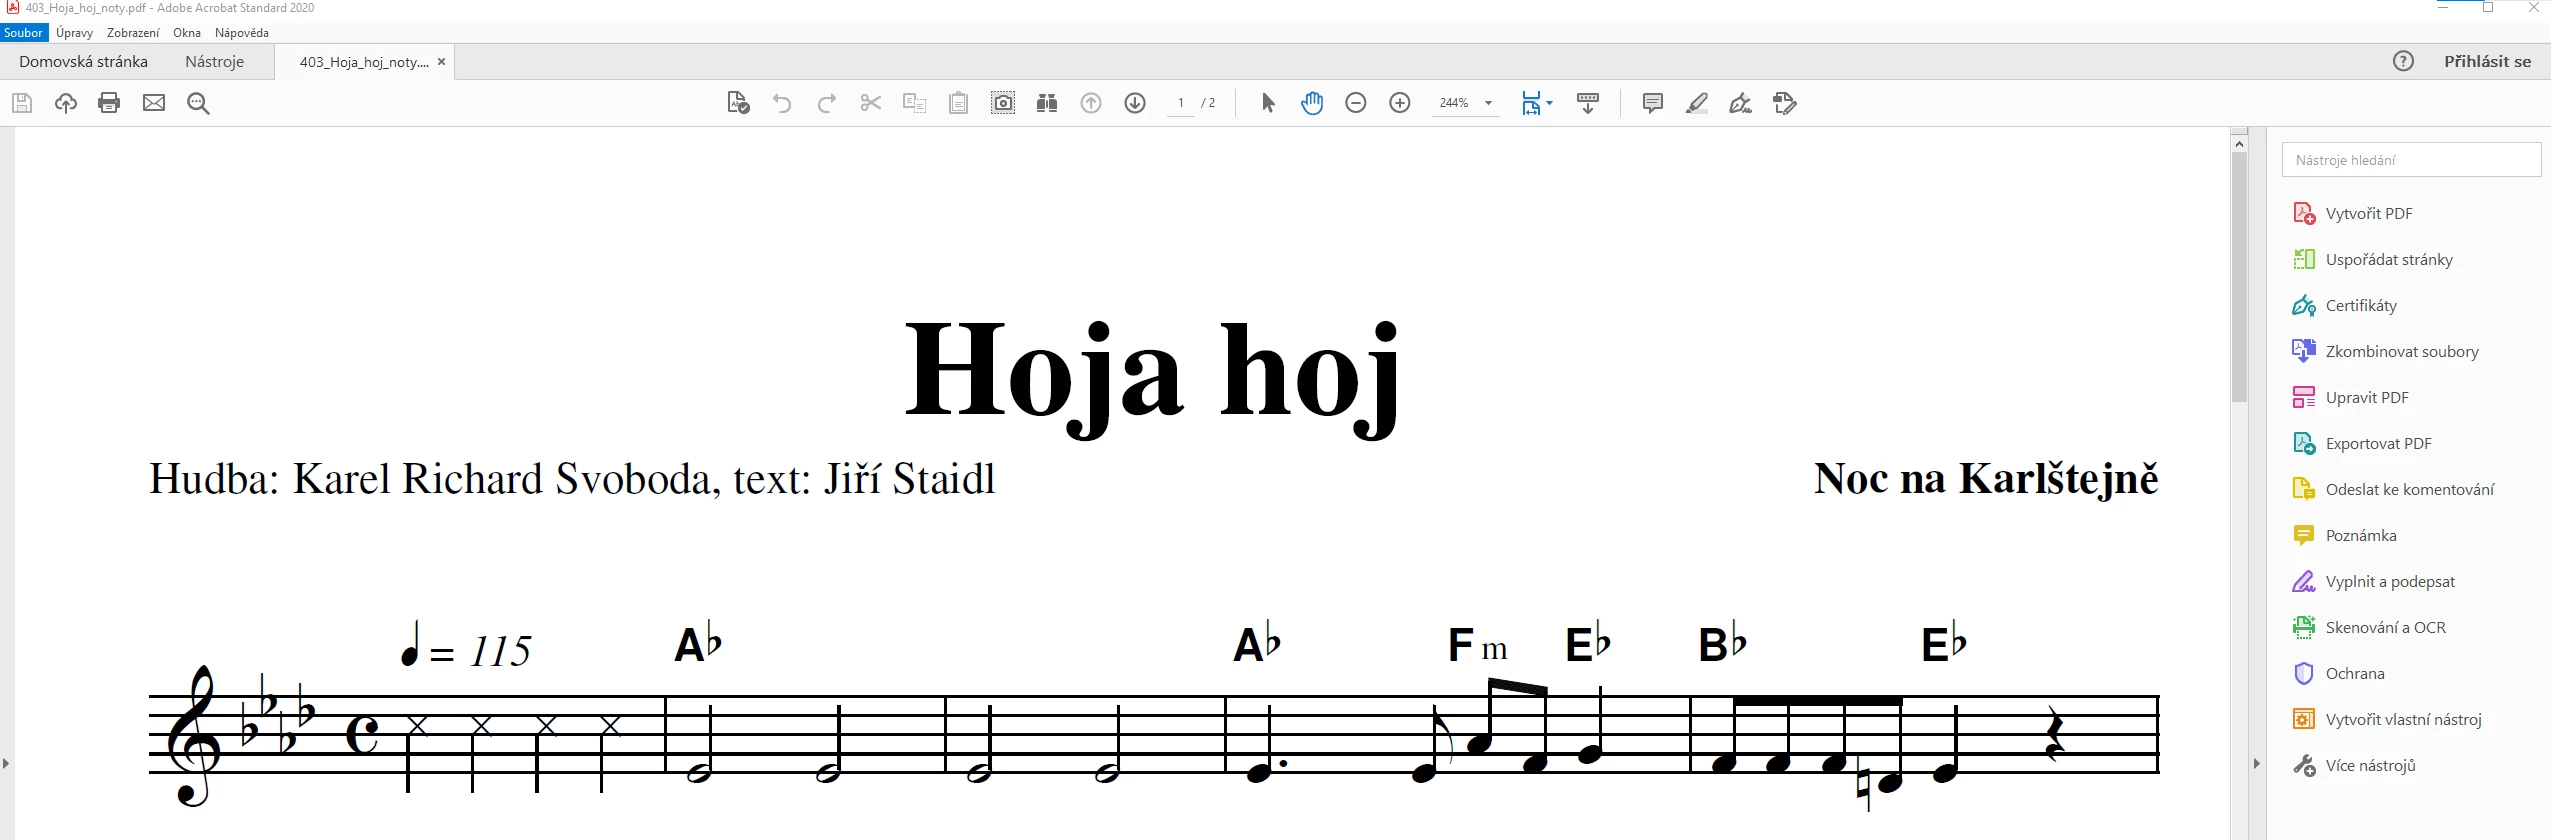Switch to Nástroje tab
Image resolution: width=2551 pixels, height=840 pixels.
pyautogui.click(x=215, y=62)
